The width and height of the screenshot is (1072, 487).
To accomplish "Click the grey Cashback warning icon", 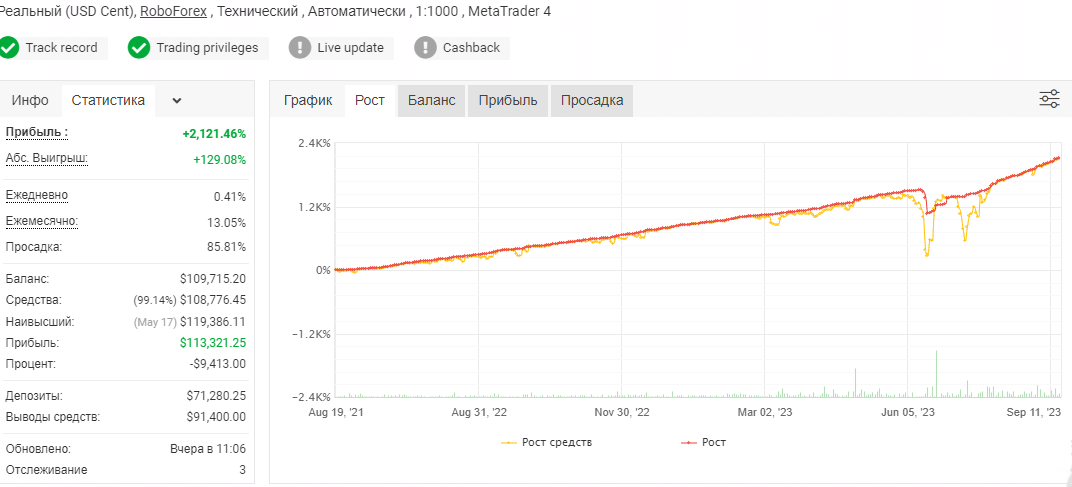I will [x=425, y=48].
